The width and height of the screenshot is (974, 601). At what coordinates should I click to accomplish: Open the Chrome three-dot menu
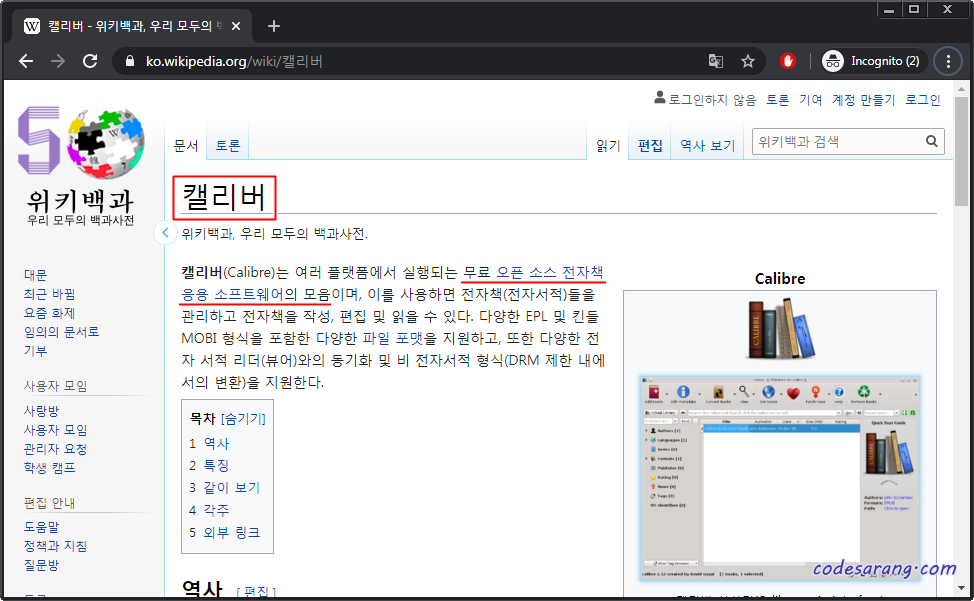948,61
